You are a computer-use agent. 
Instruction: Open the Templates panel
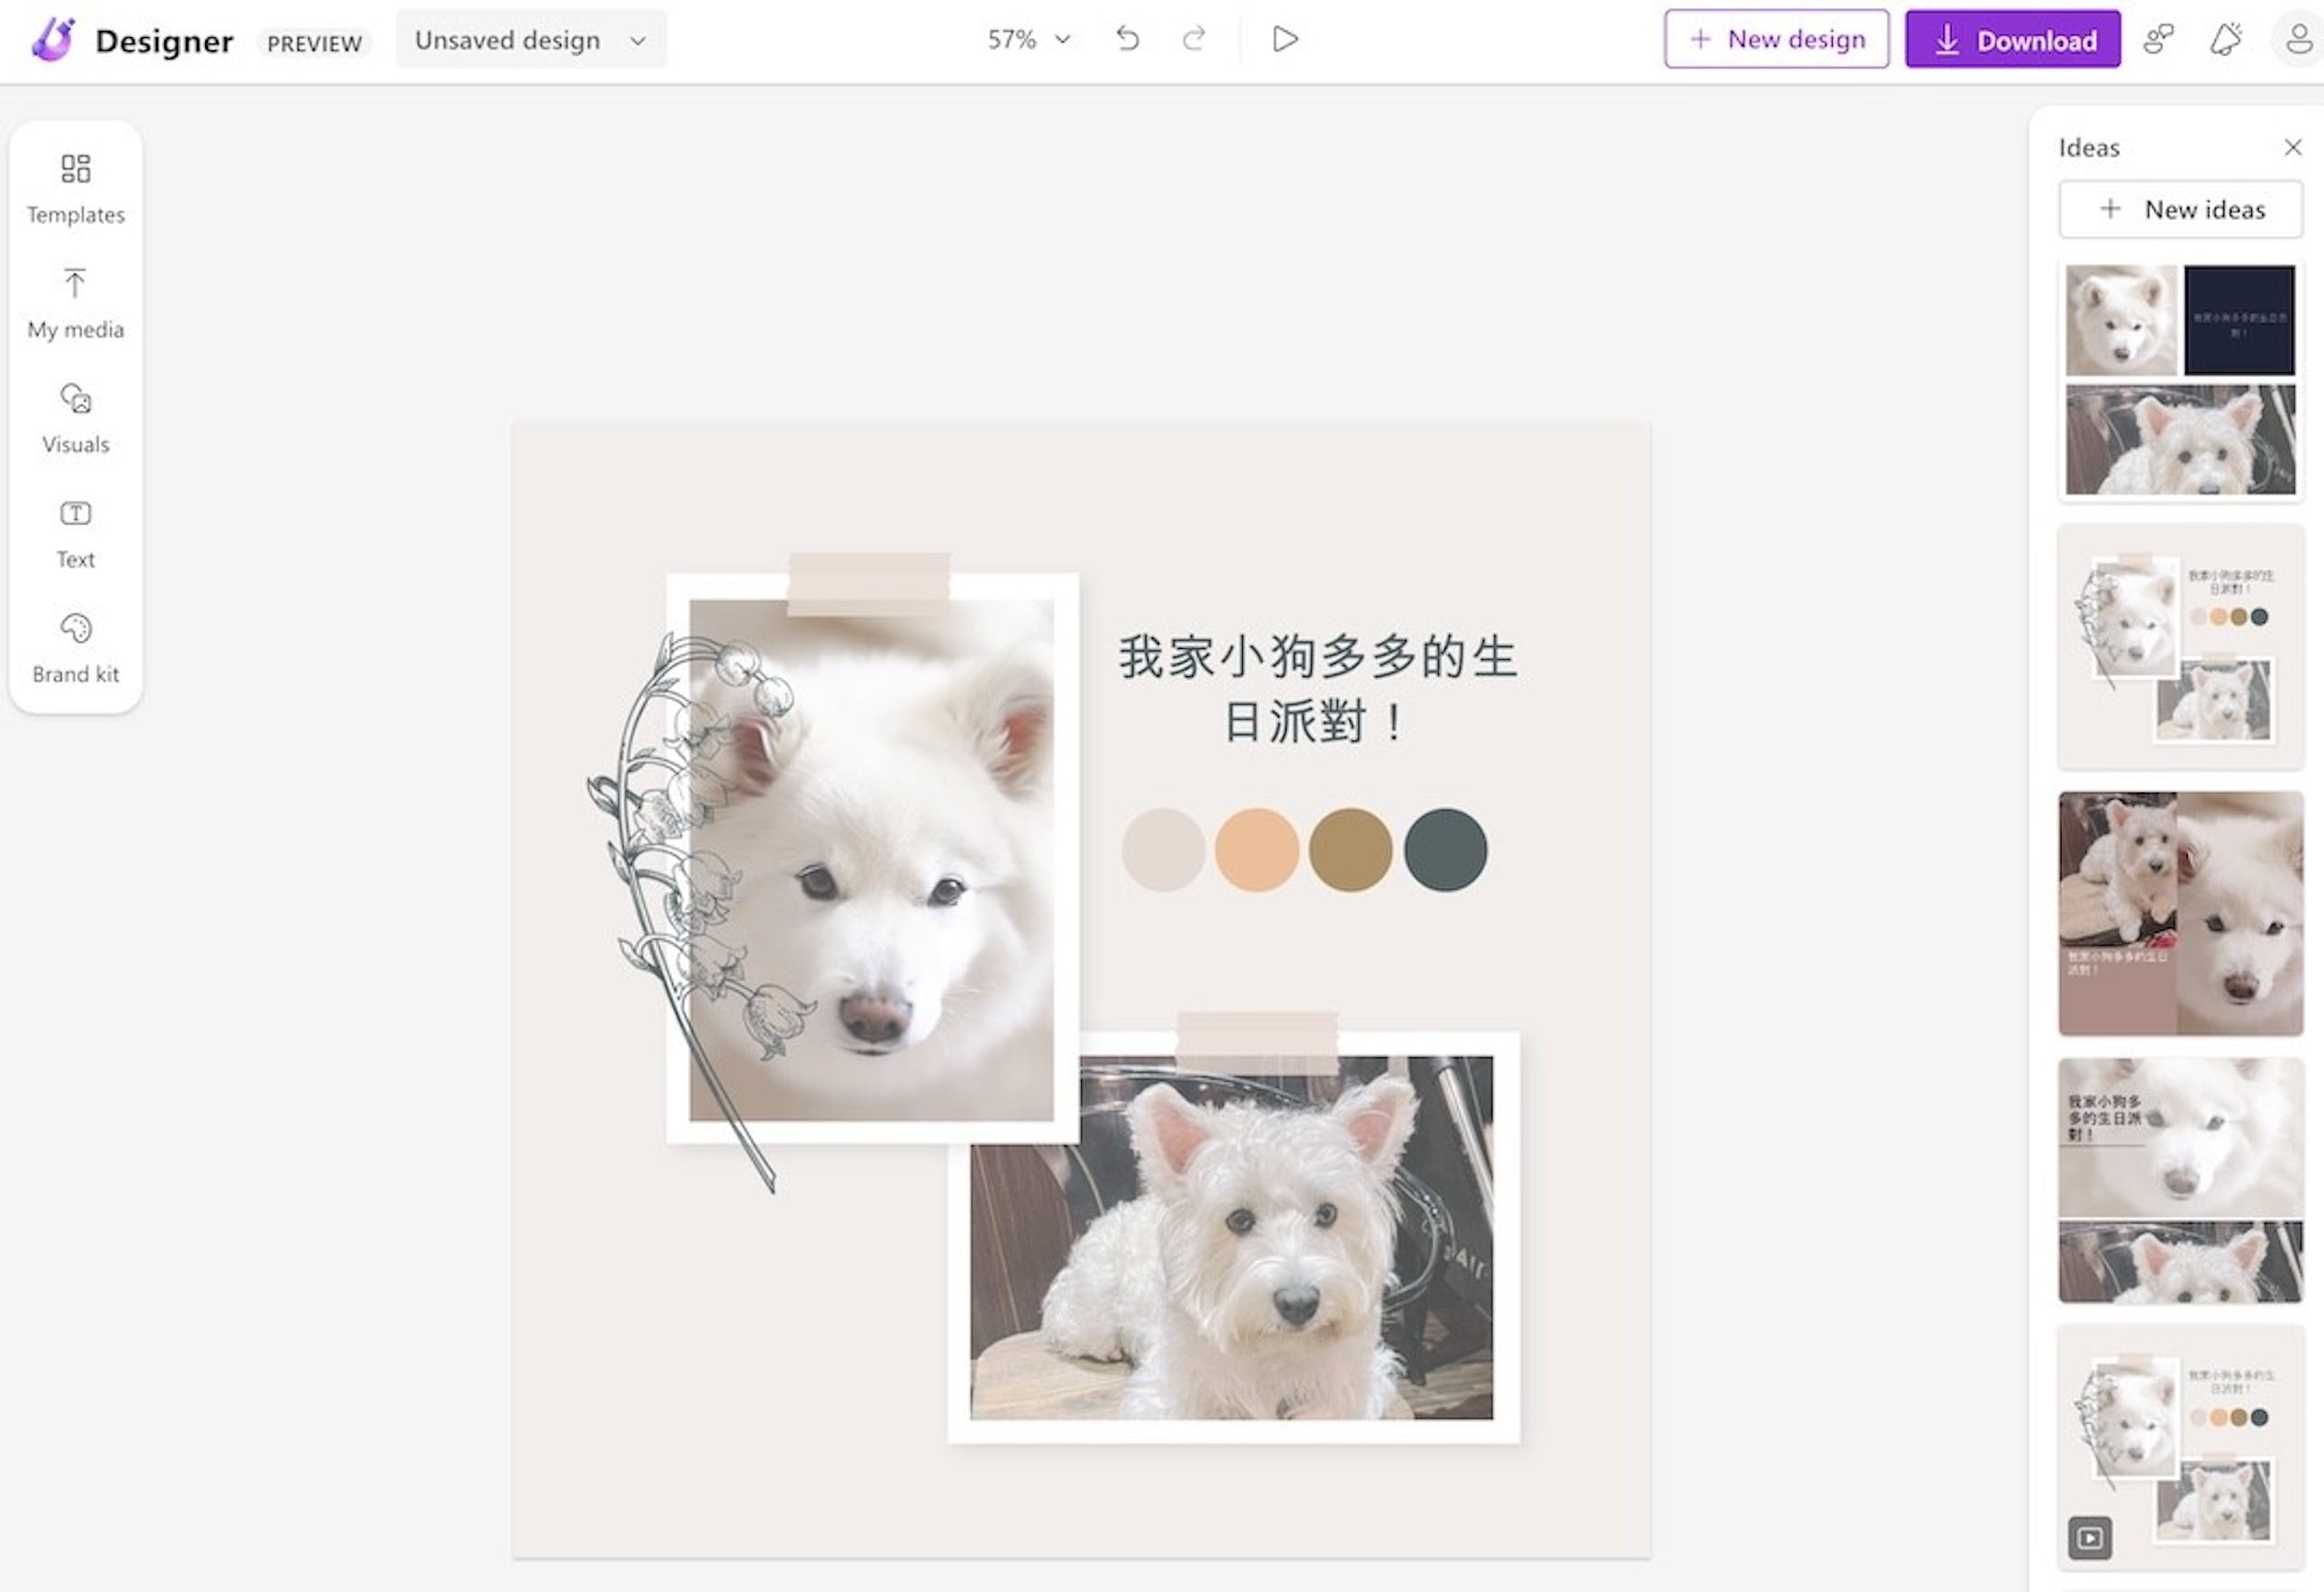[75, 189]
